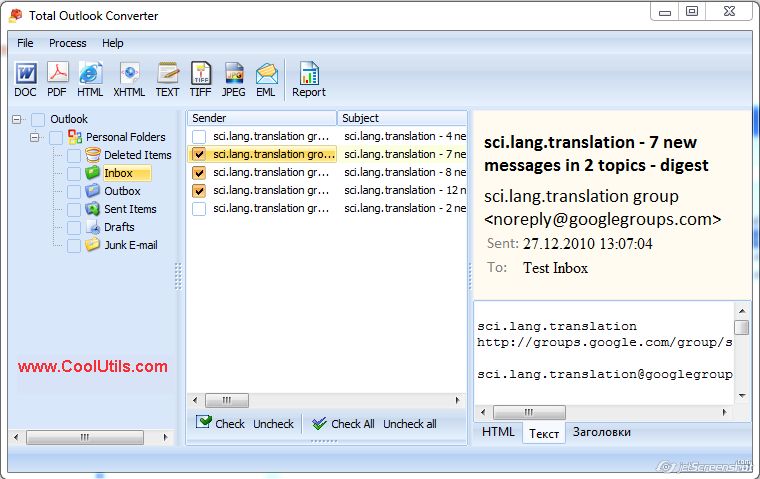Screen dimensions: 760x479
Task: Click the message list horizontal scrollbar thumb
Action: [x=227, y=400]
